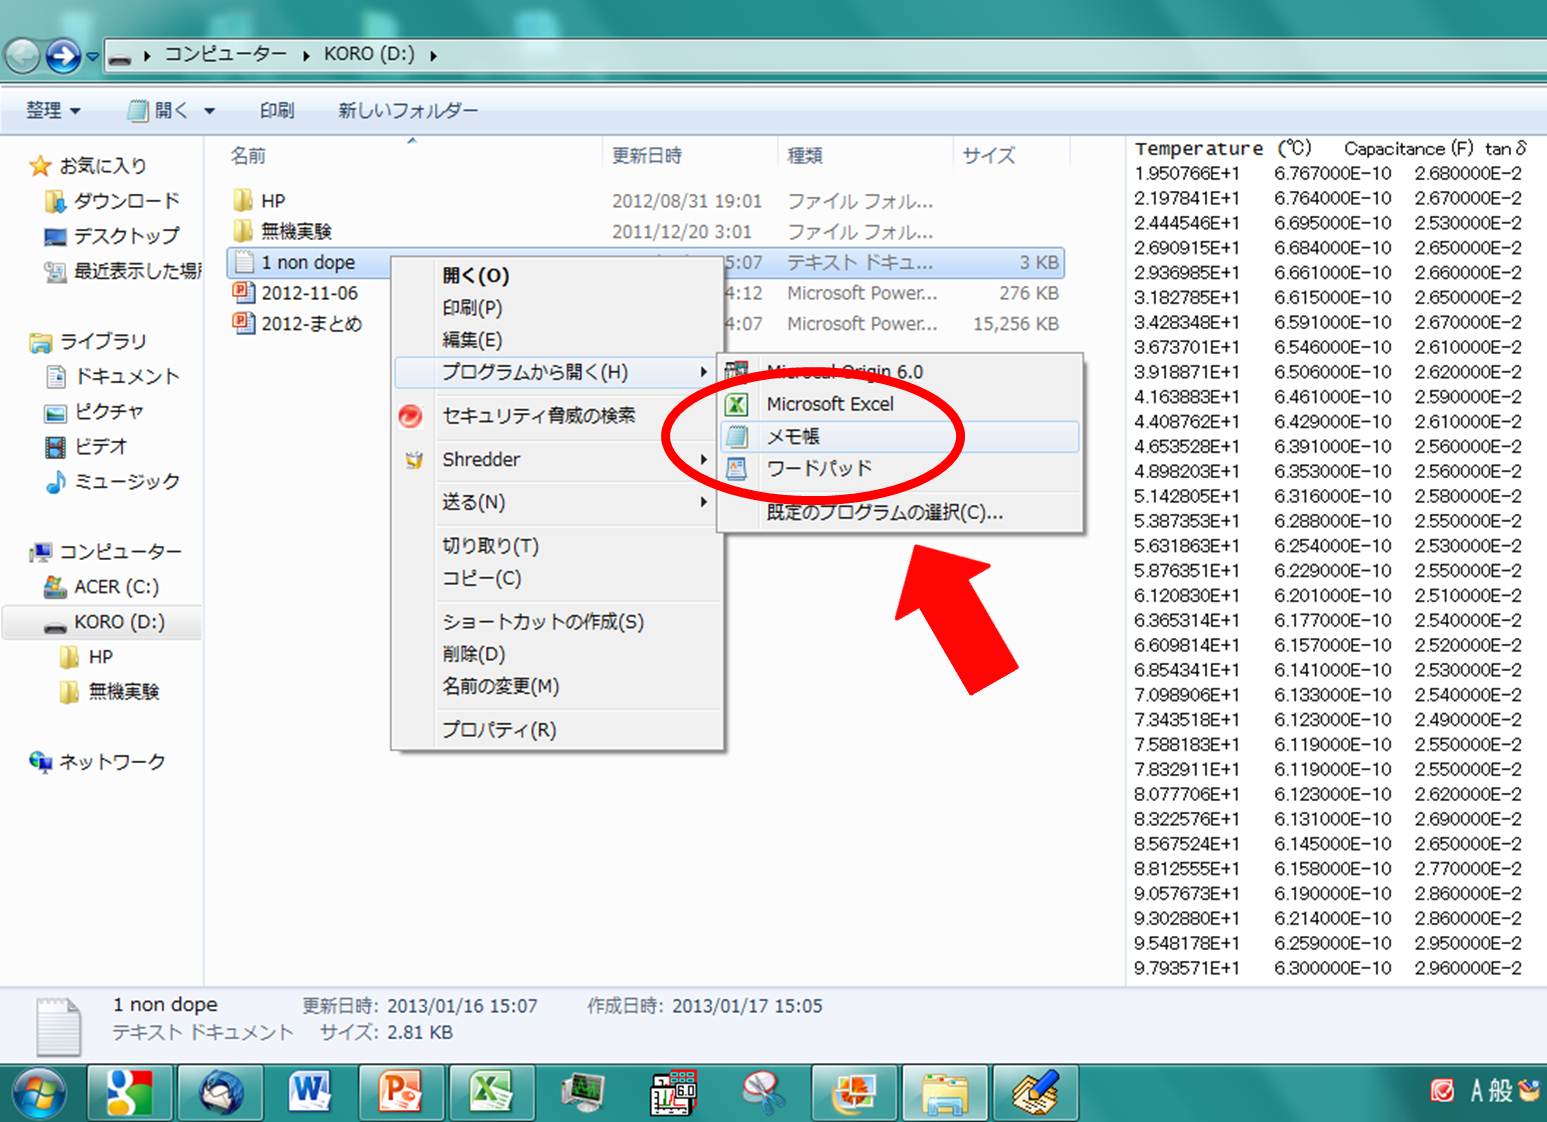The image size is (1547, 1122).
Task: Expand プログラムから開く(H) submenu
Action: 556,372
